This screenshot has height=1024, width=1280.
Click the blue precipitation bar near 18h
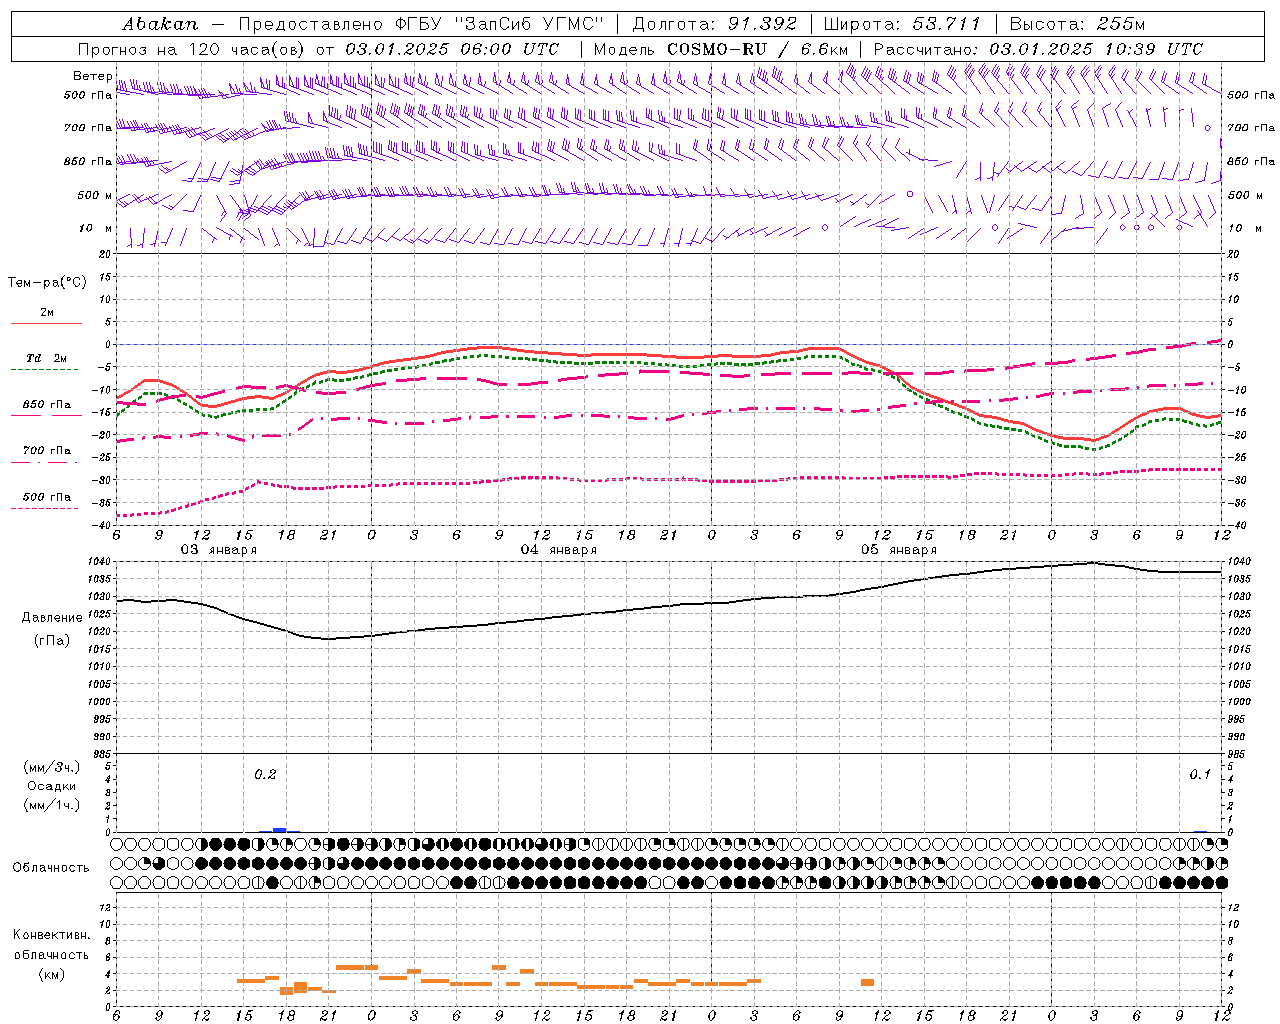click(280, 829)
